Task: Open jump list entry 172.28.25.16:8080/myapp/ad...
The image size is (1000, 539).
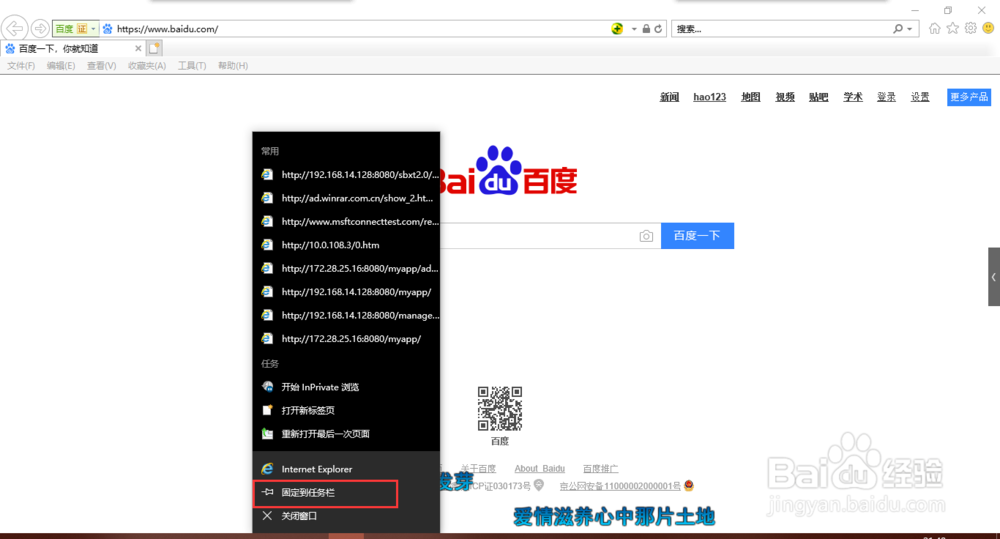Action: tap(346, 269)
